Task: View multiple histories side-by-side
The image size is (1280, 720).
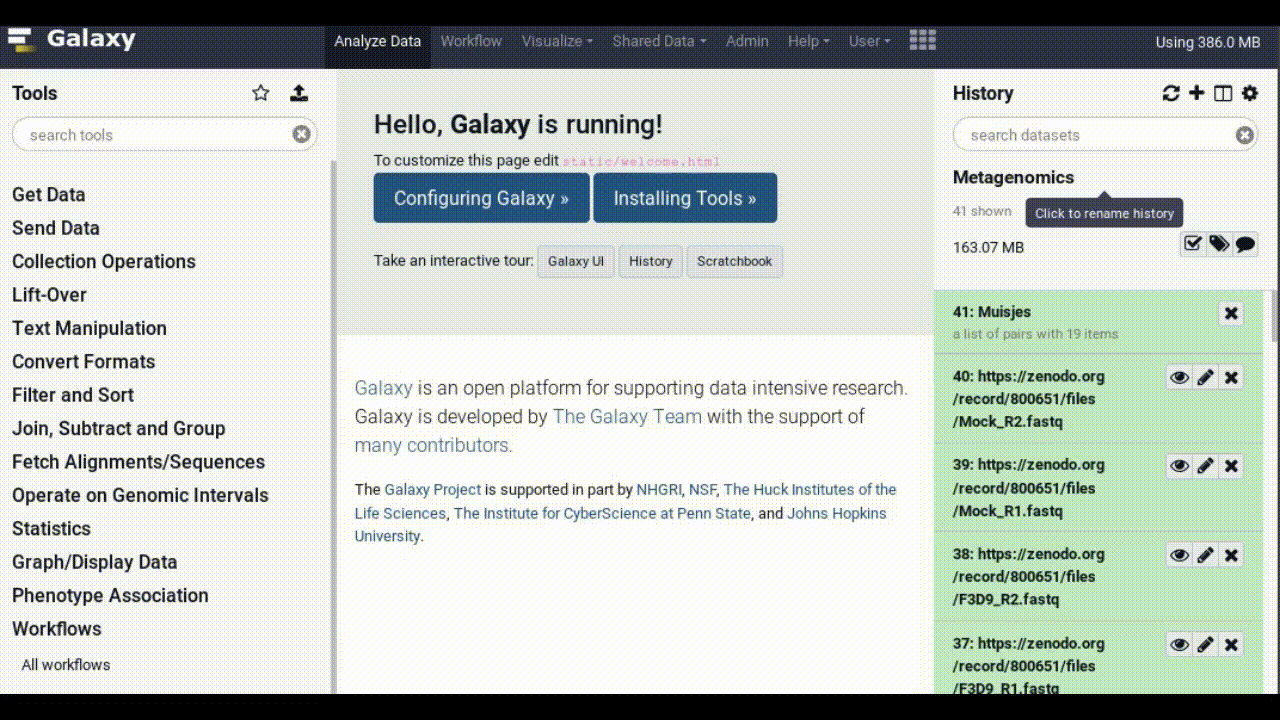Action: 1222,93
